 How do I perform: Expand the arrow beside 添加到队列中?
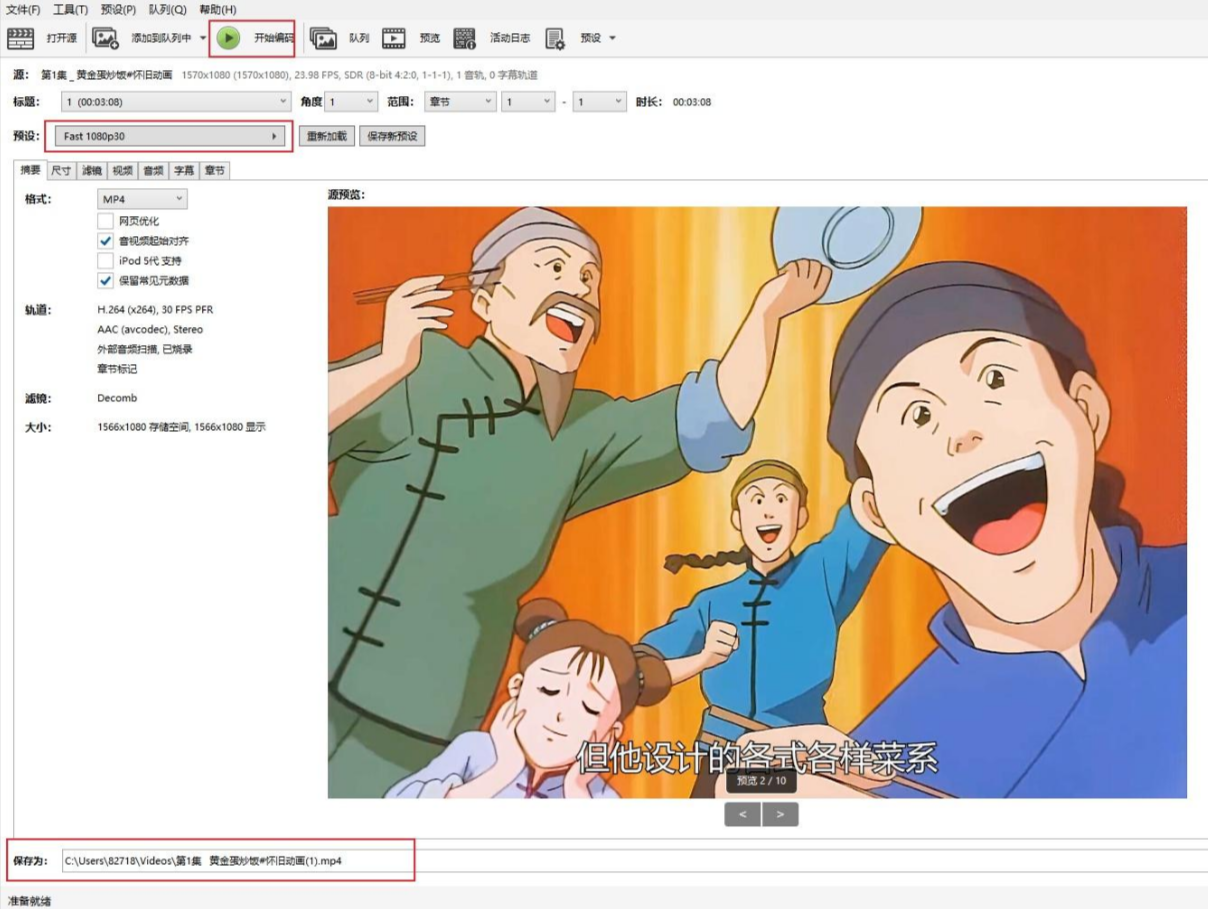tap(201, 38)
